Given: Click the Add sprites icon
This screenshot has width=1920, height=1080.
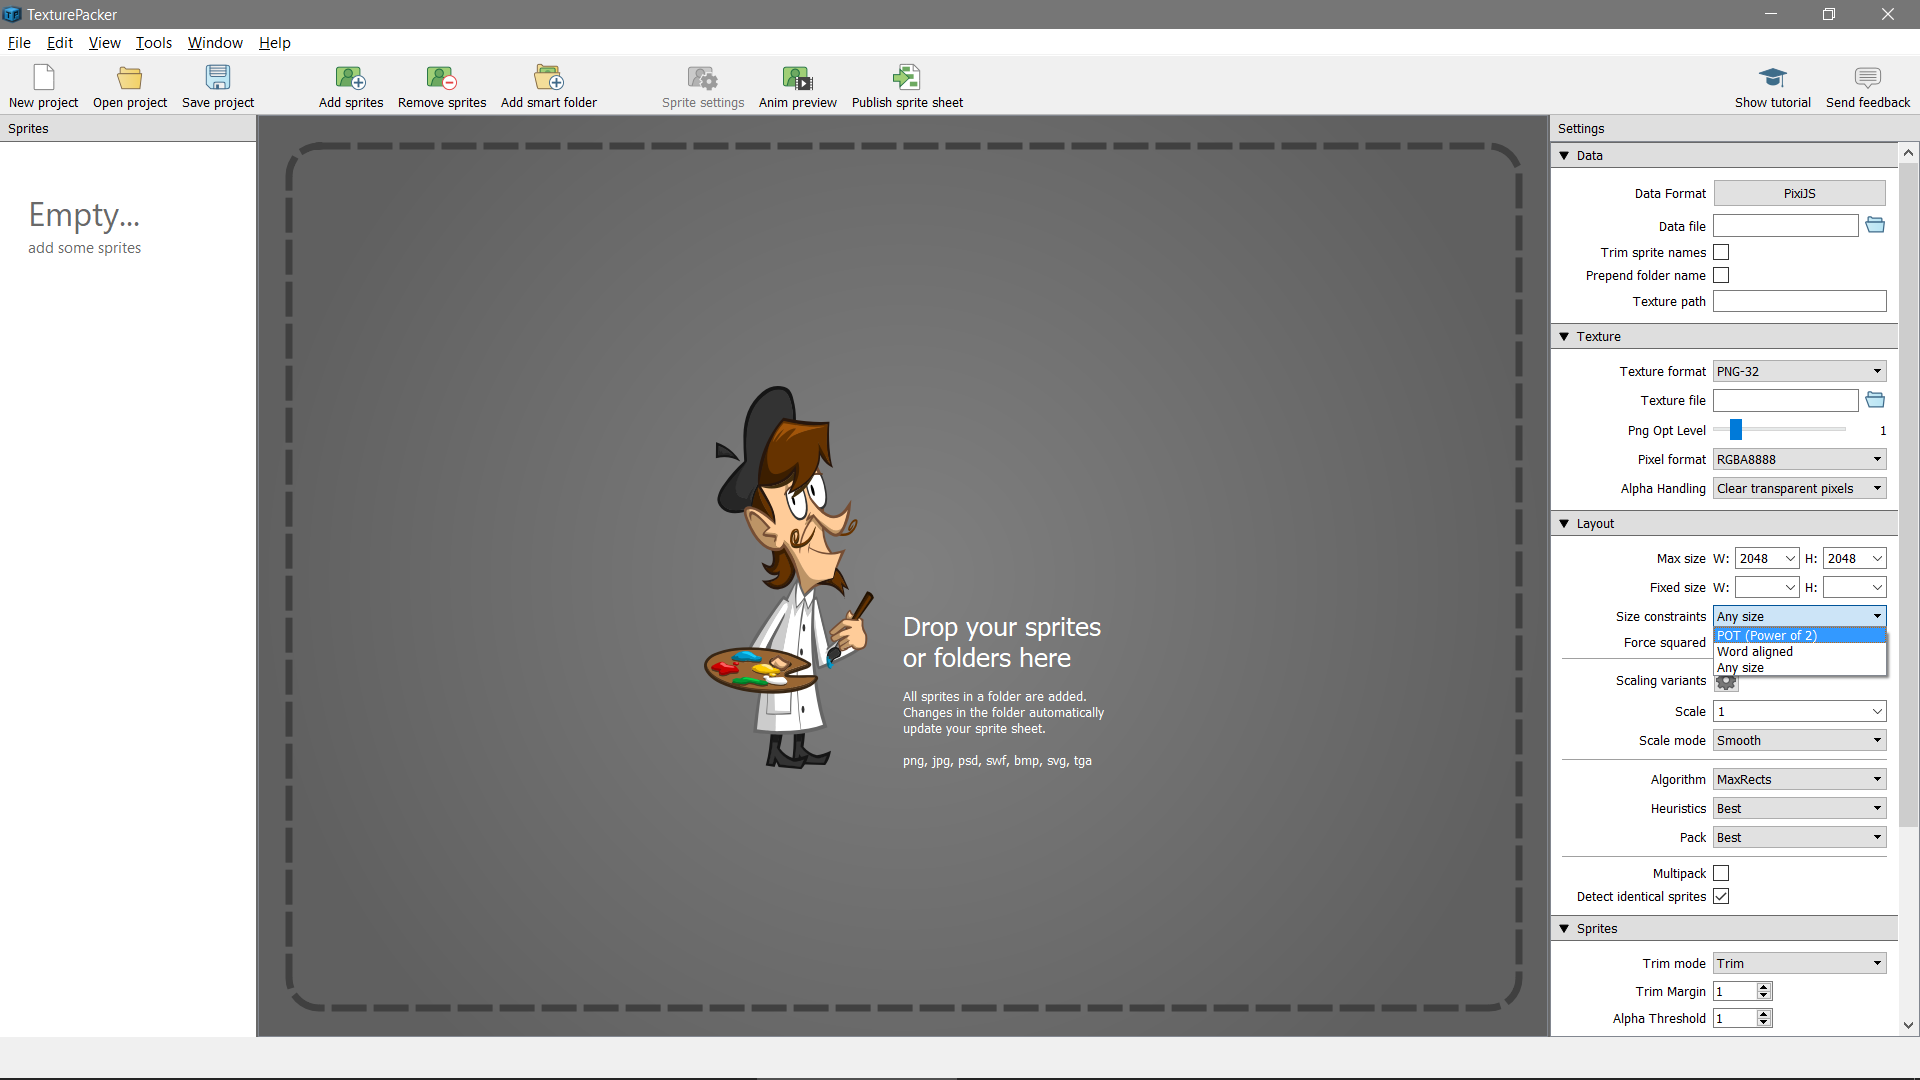Looking at the screenshot, I should point(350,77).
